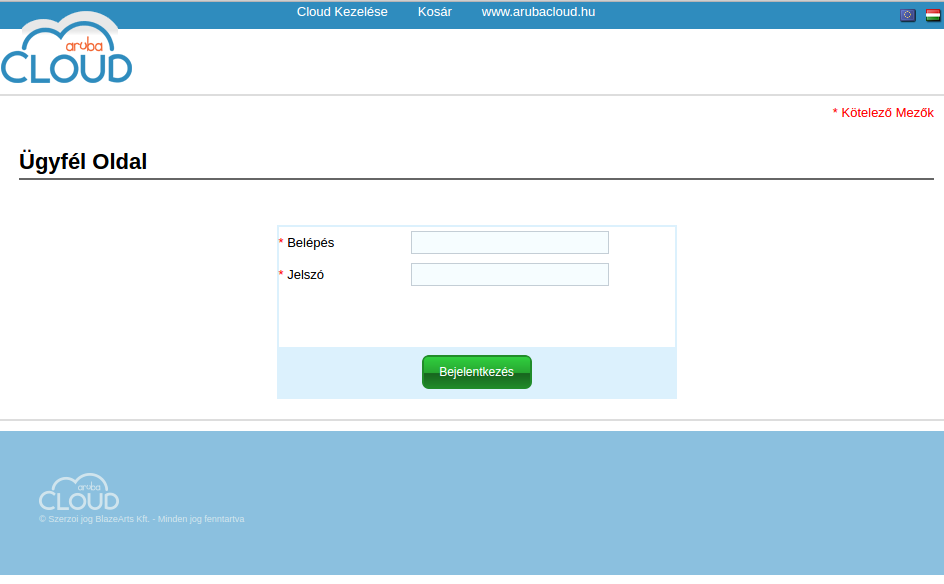The width and height of the screenshot is (944, 584).
Task: Click the empty area of the blue top navigation bar
Action: point(750,14)
